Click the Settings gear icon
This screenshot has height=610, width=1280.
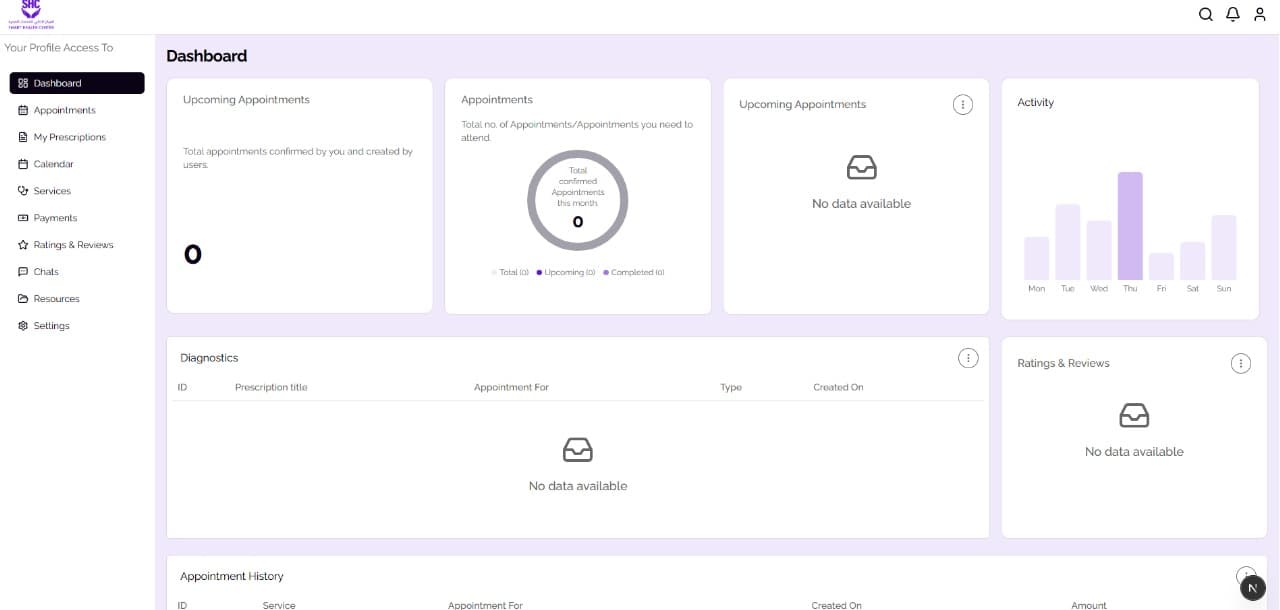22,325
